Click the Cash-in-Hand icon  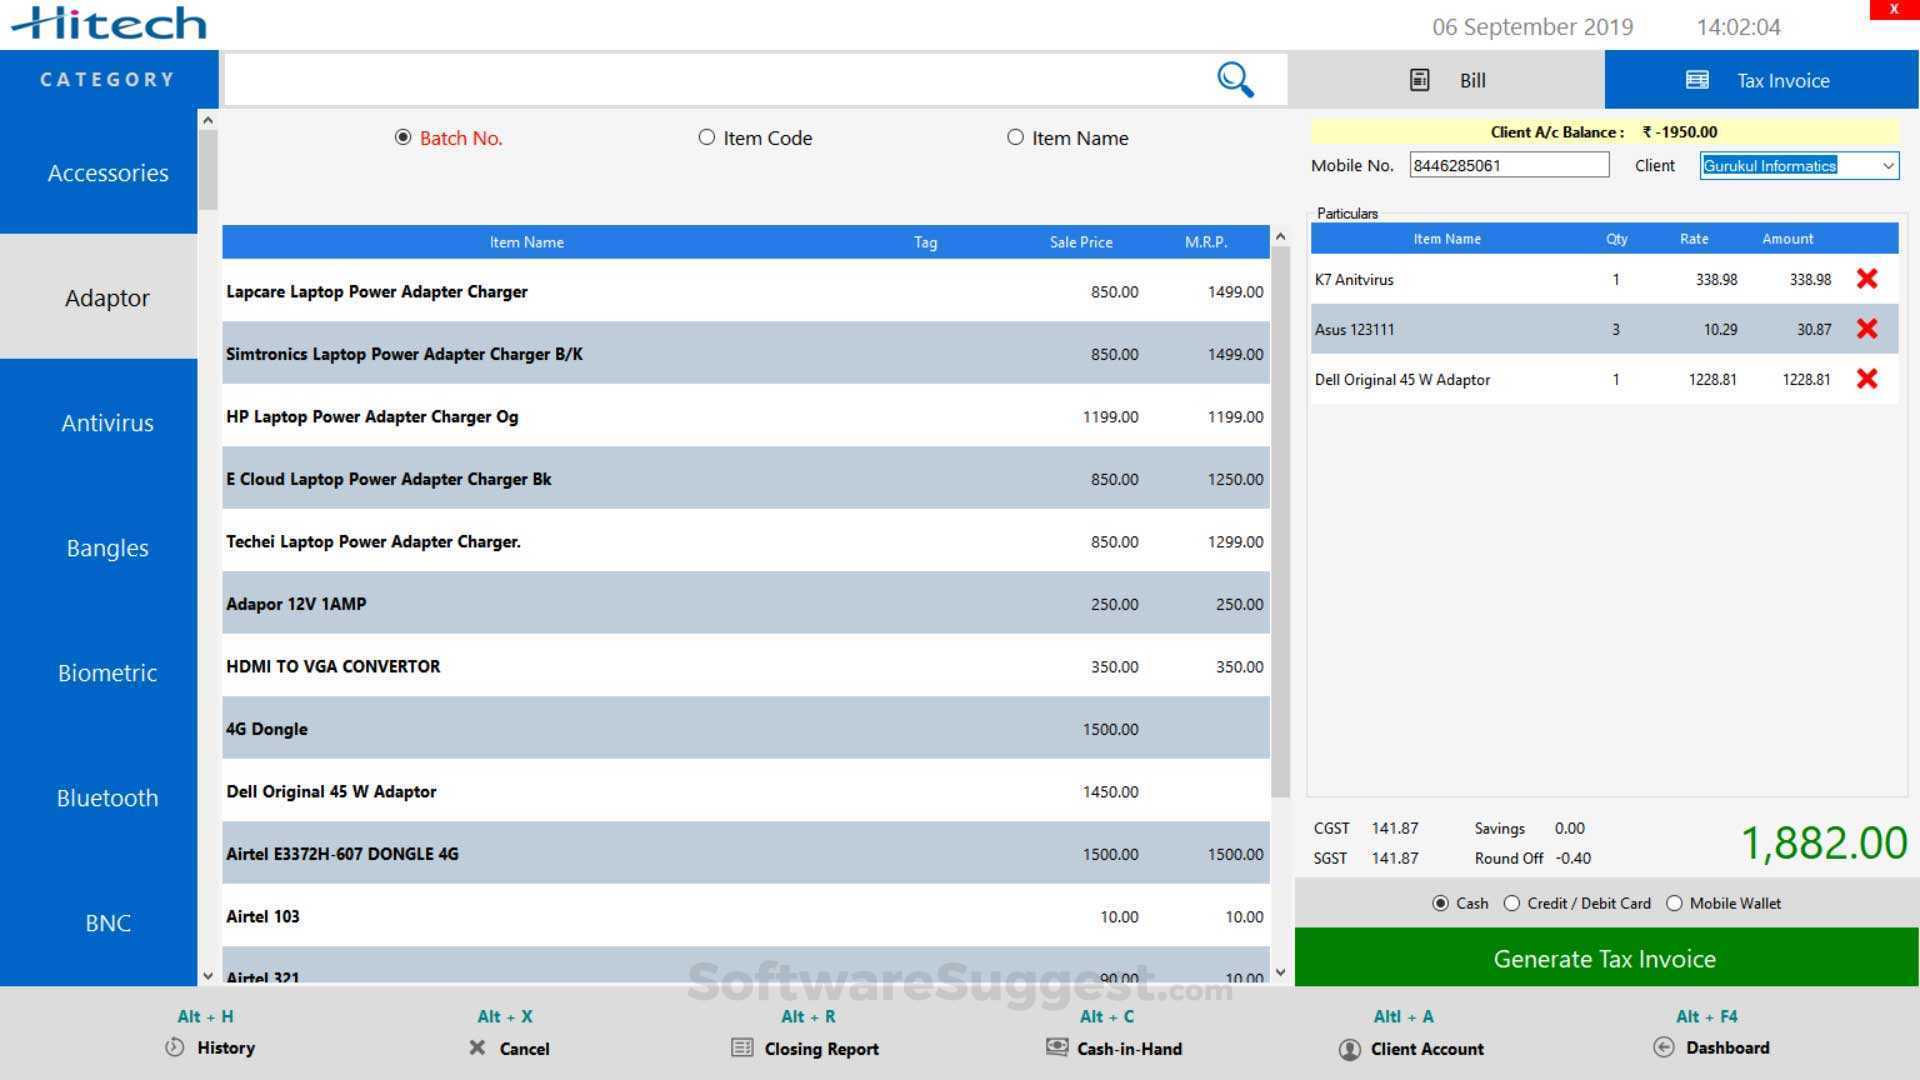1057,1048
